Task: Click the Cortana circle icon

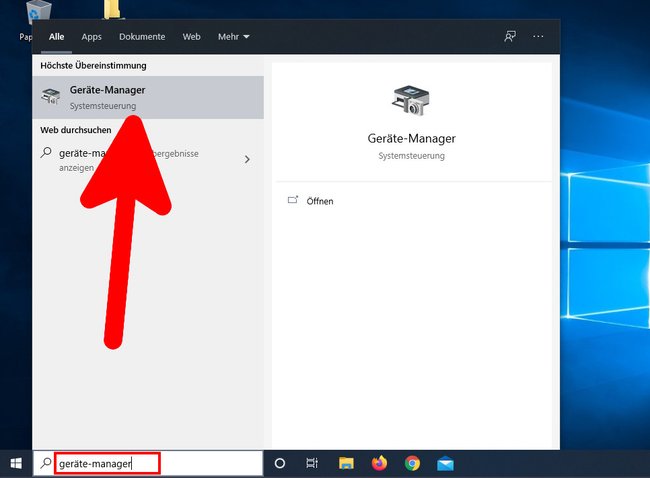Action: 280,463
